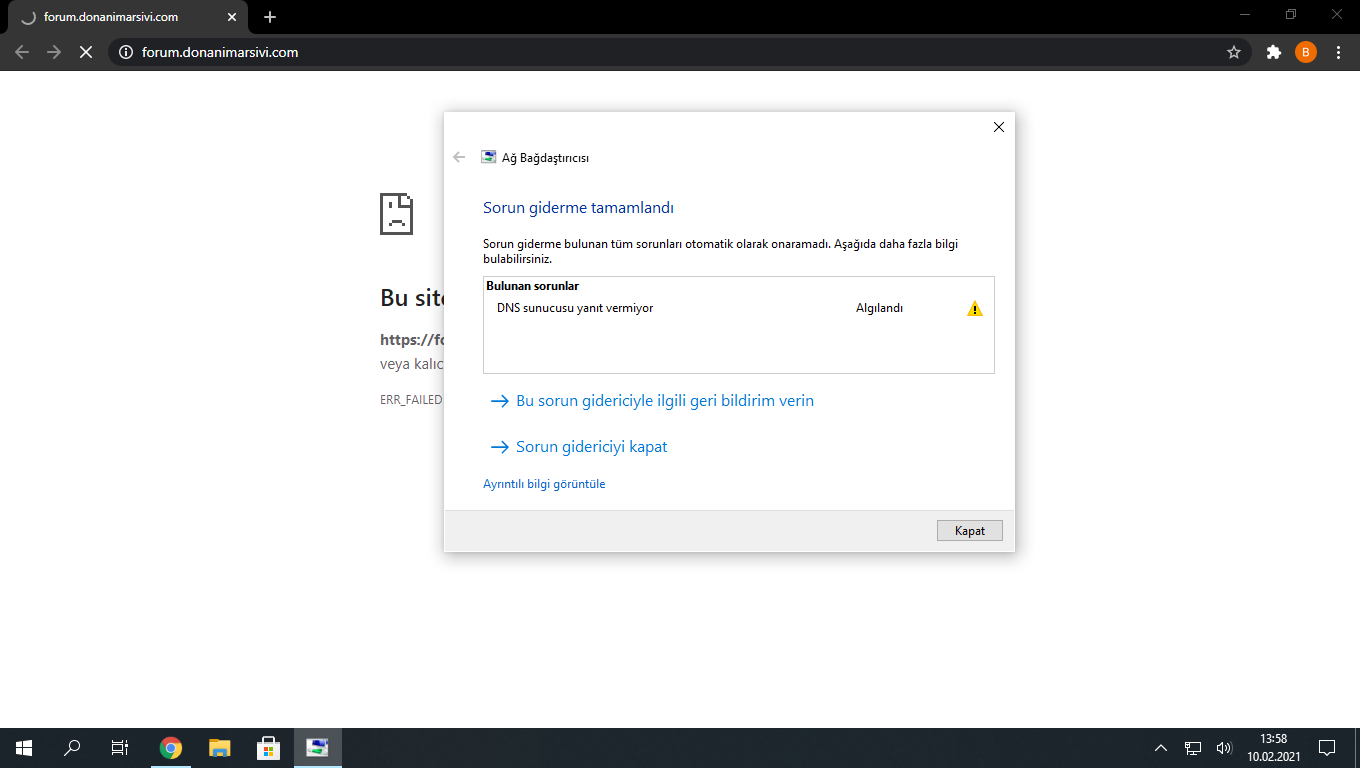The width and height of the screenshot is (1360, 768).
Task: Open Task View on taskbar
Action: [120, 748]
